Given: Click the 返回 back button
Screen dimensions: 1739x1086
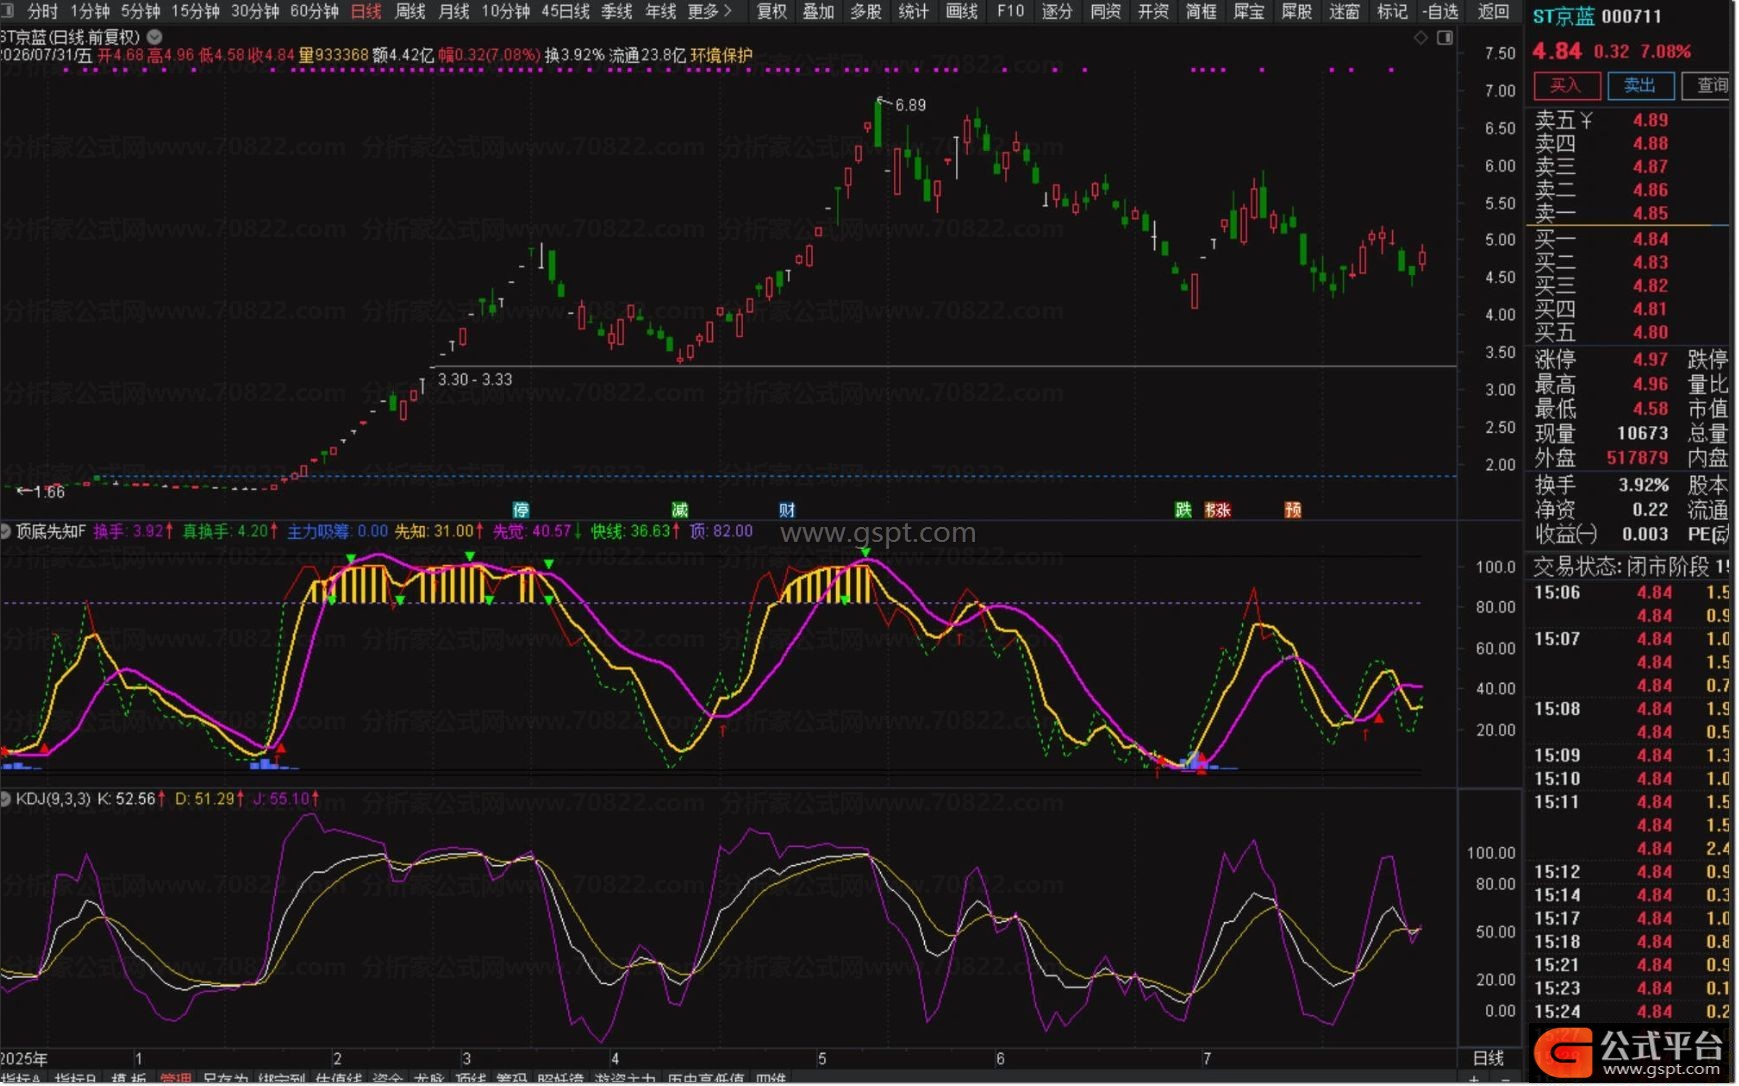Looking at the screenshot, I should 1493,11.
